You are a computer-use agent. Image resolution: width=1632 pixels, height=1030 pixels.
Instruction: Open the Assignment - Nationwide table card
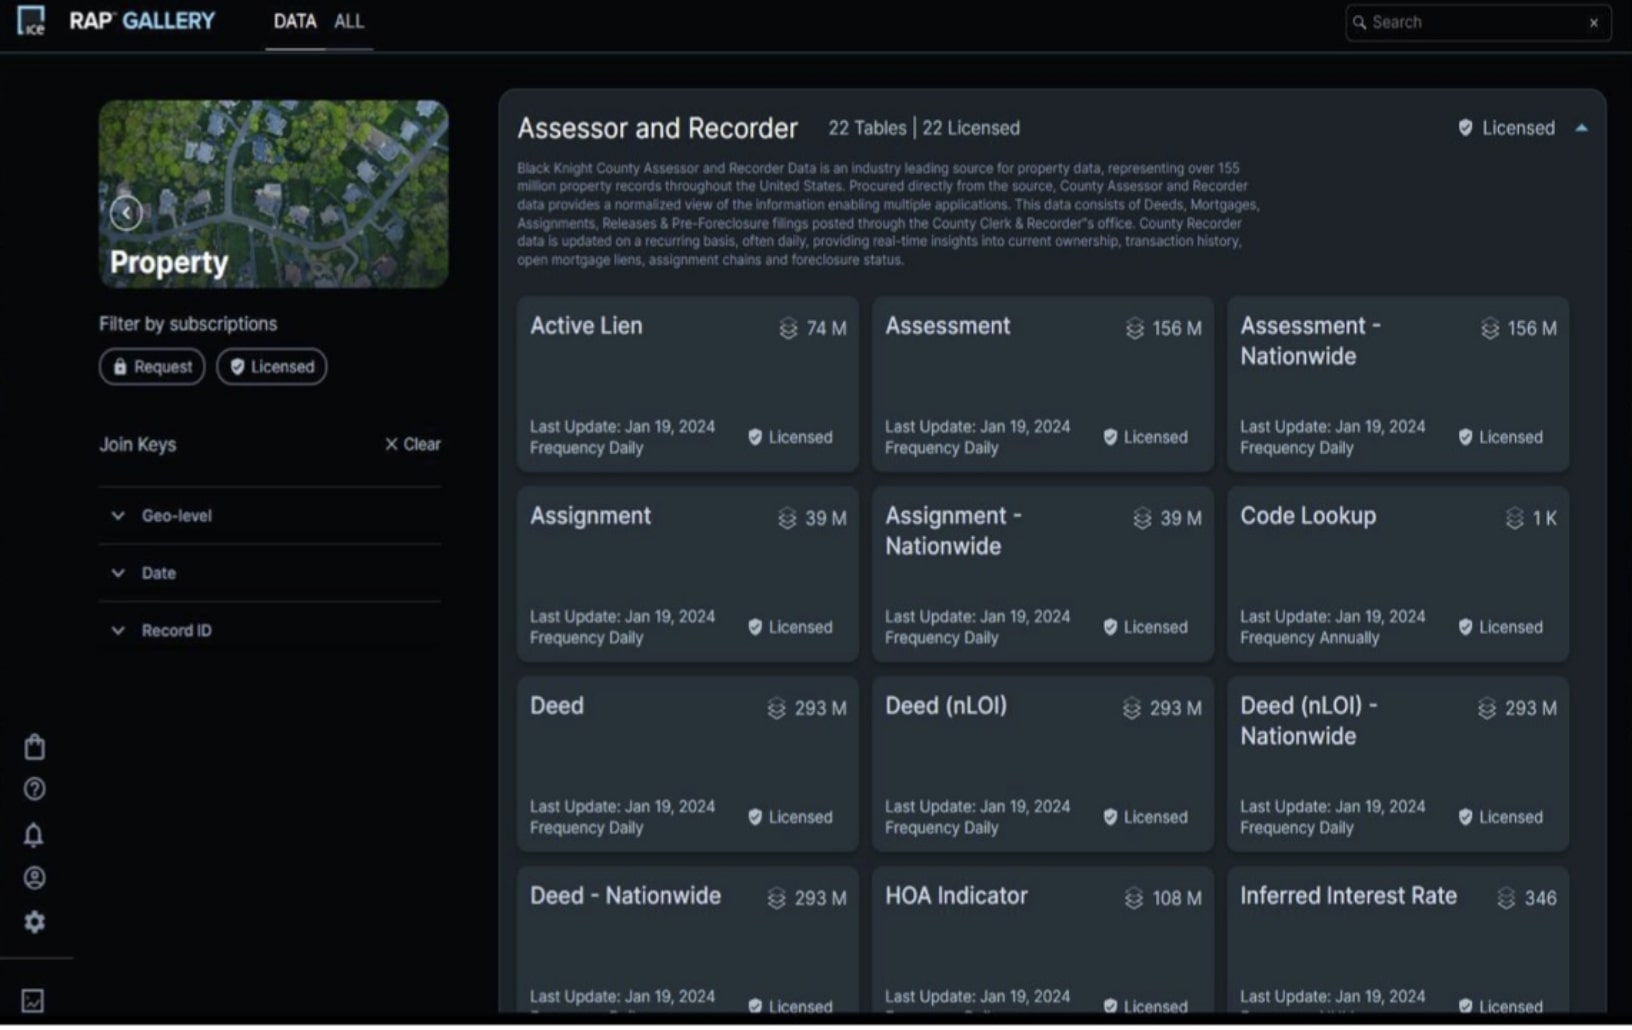coord(1042,573)
